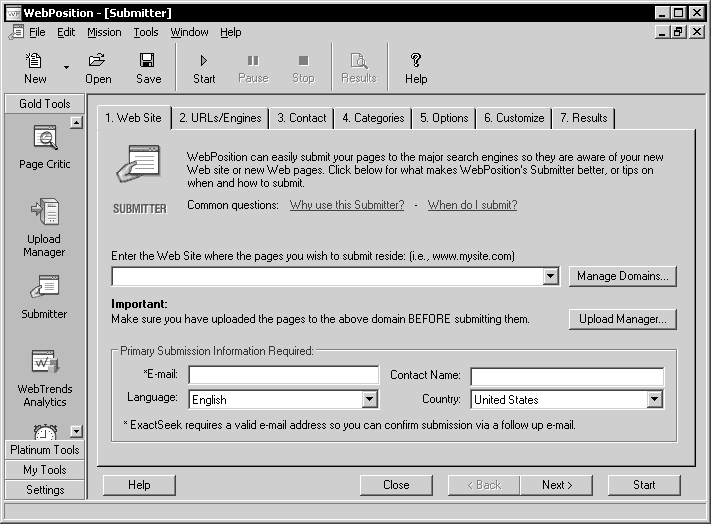Click the Close button at bottom

[x=396, y=485]
